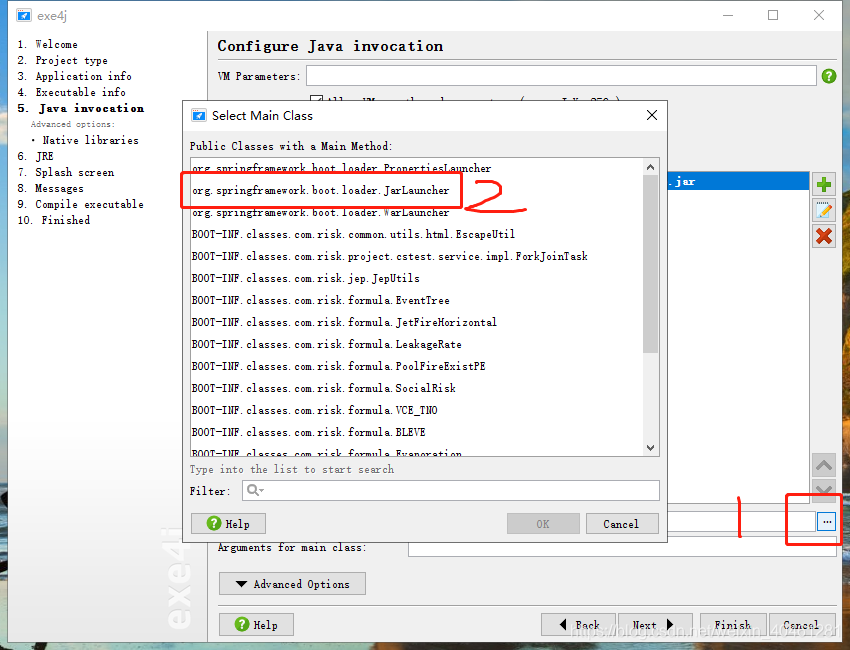Screen dimensions: 850x650
Task: Expand the Advanced Options section
Action: [x=292, y=583]
